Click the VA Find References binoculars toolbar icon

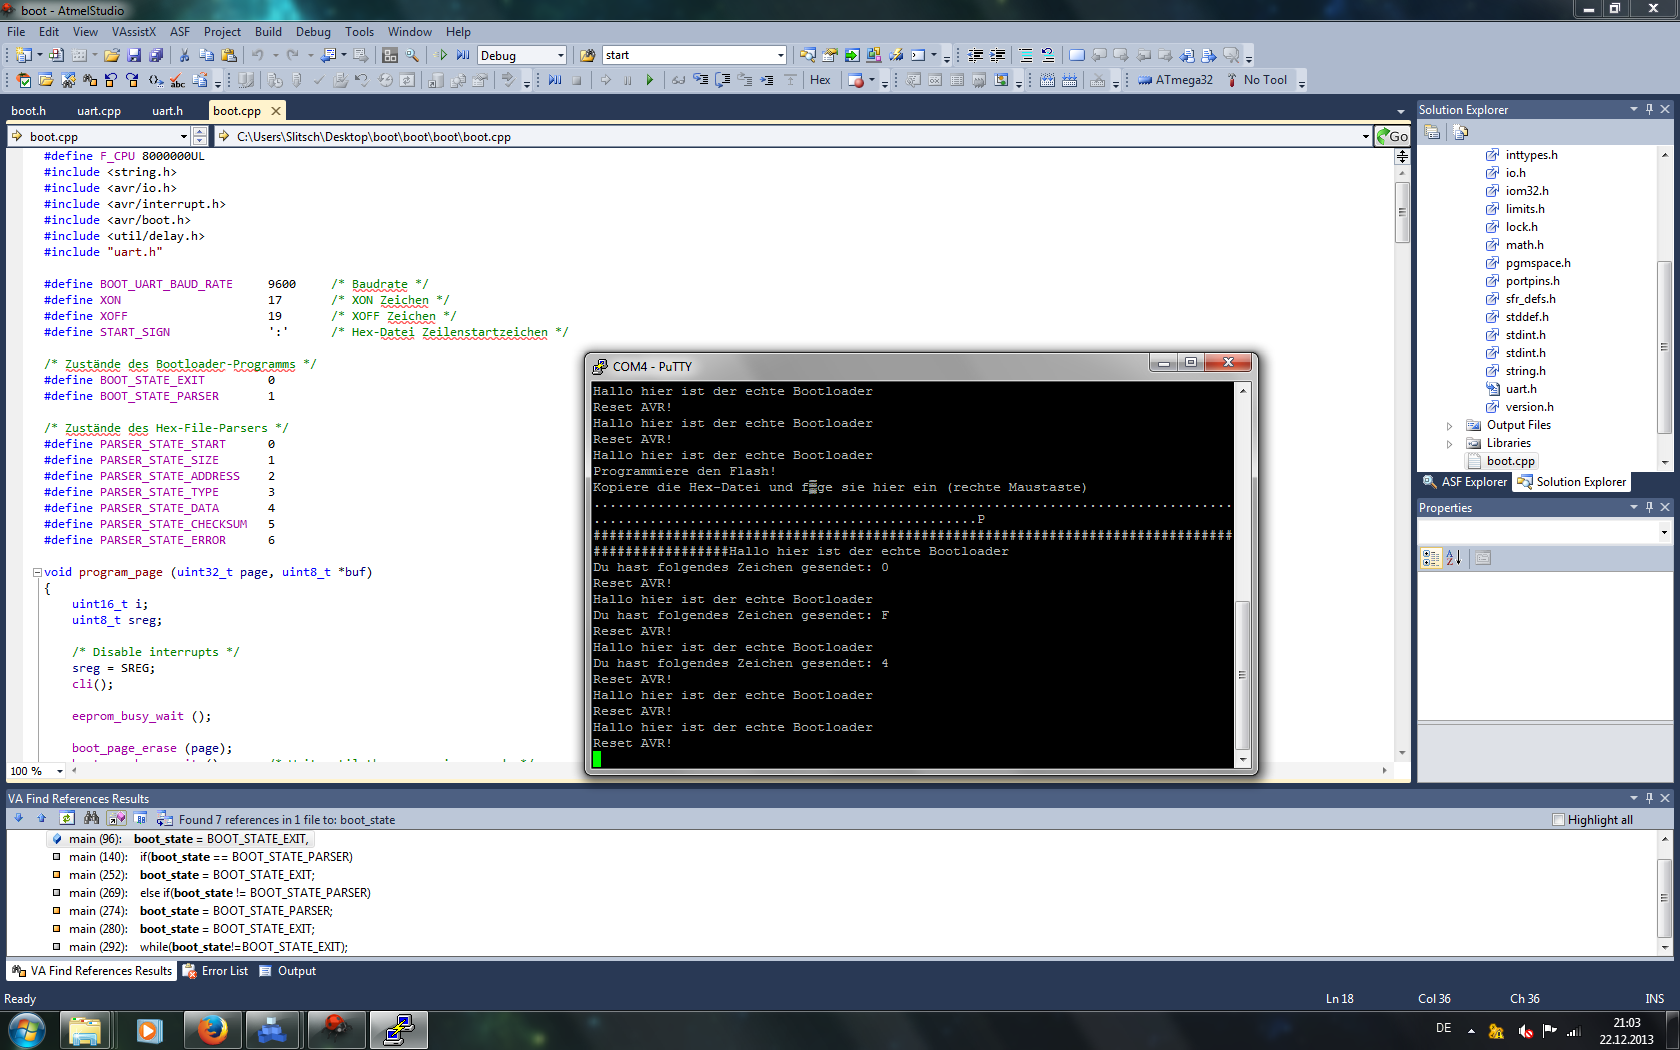[90, 80]
